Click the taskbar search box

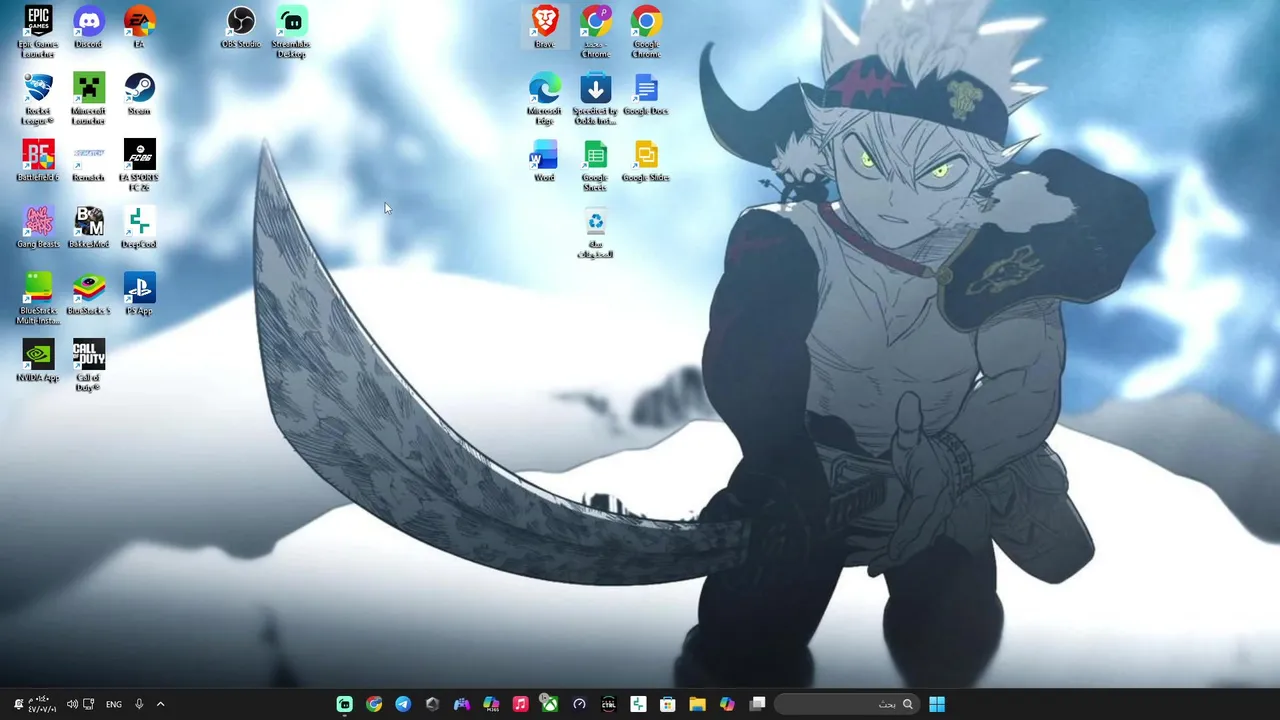[845, 704]
